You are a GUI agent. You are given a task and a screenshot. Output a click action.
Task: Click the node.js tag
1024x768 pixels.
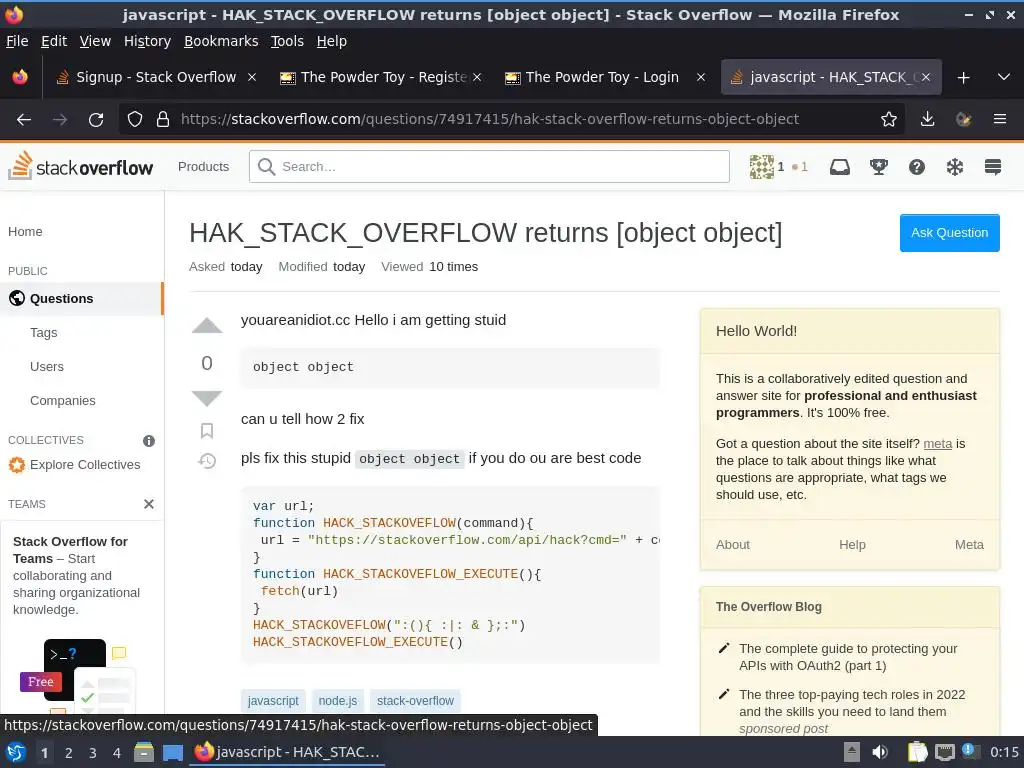(338, 701)
